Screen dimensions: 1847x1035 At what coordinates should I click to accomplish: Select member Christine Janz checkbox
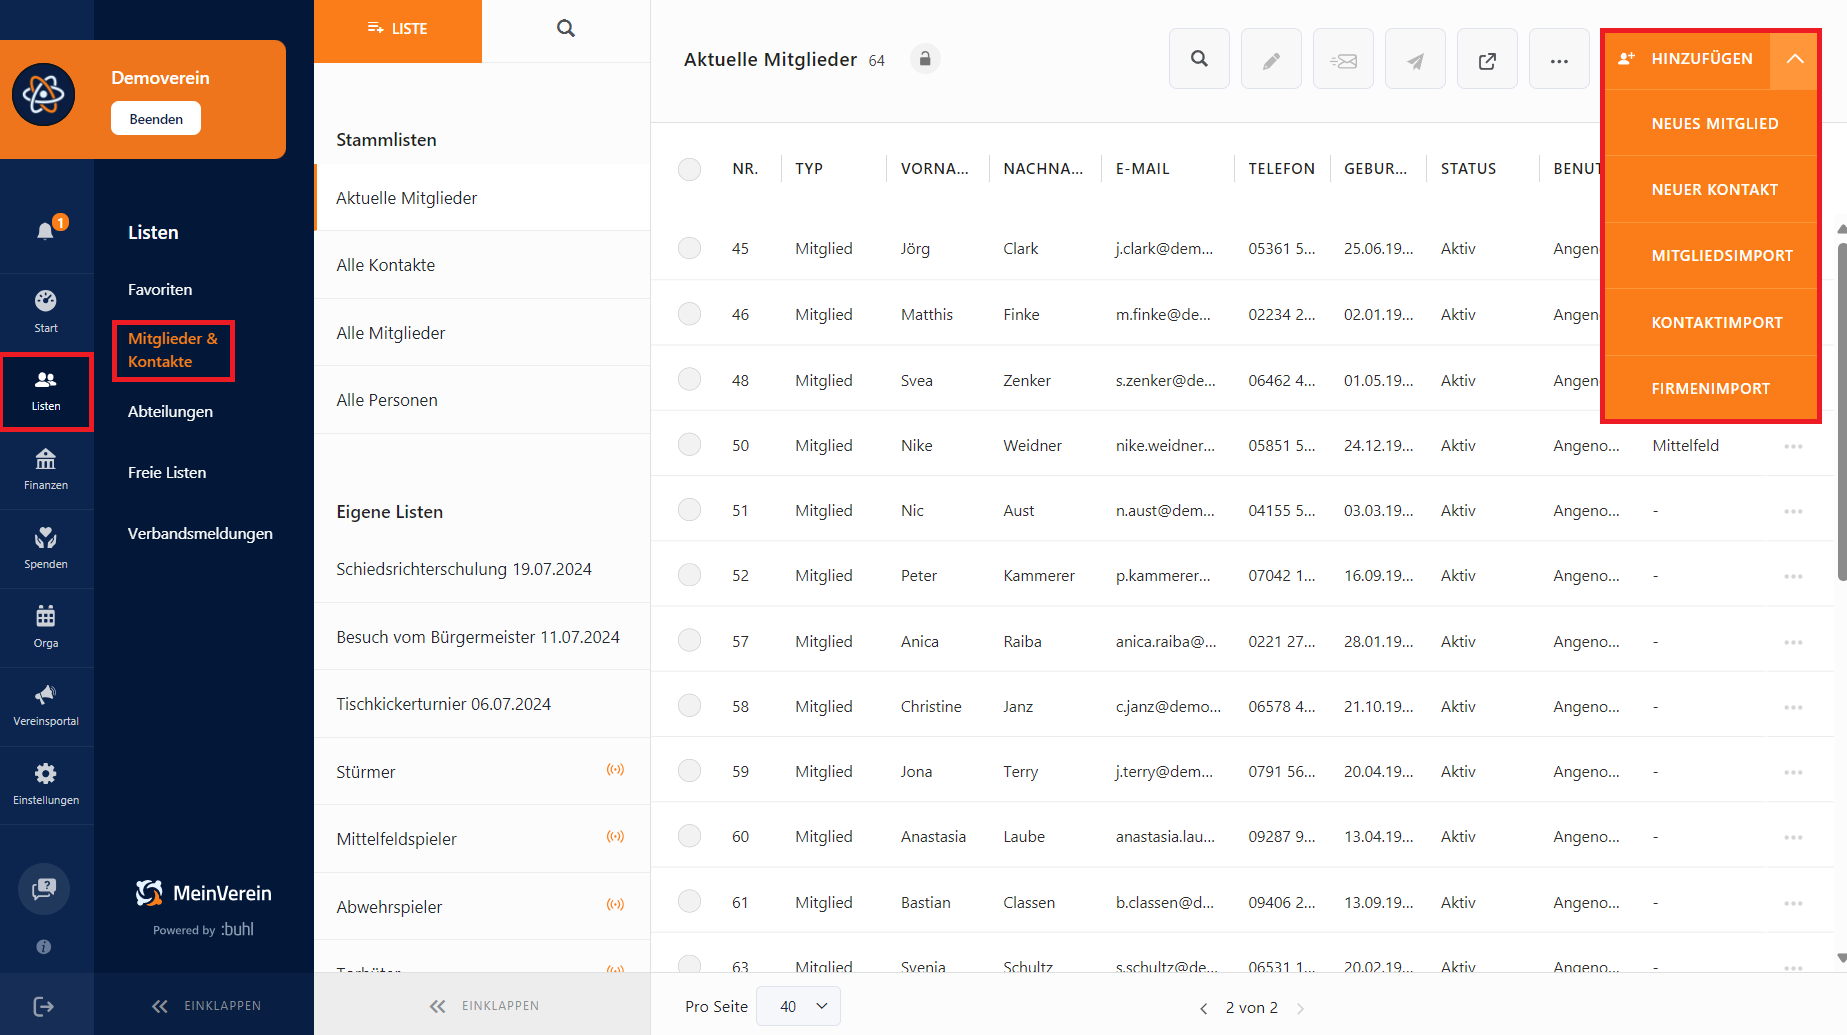689,706
